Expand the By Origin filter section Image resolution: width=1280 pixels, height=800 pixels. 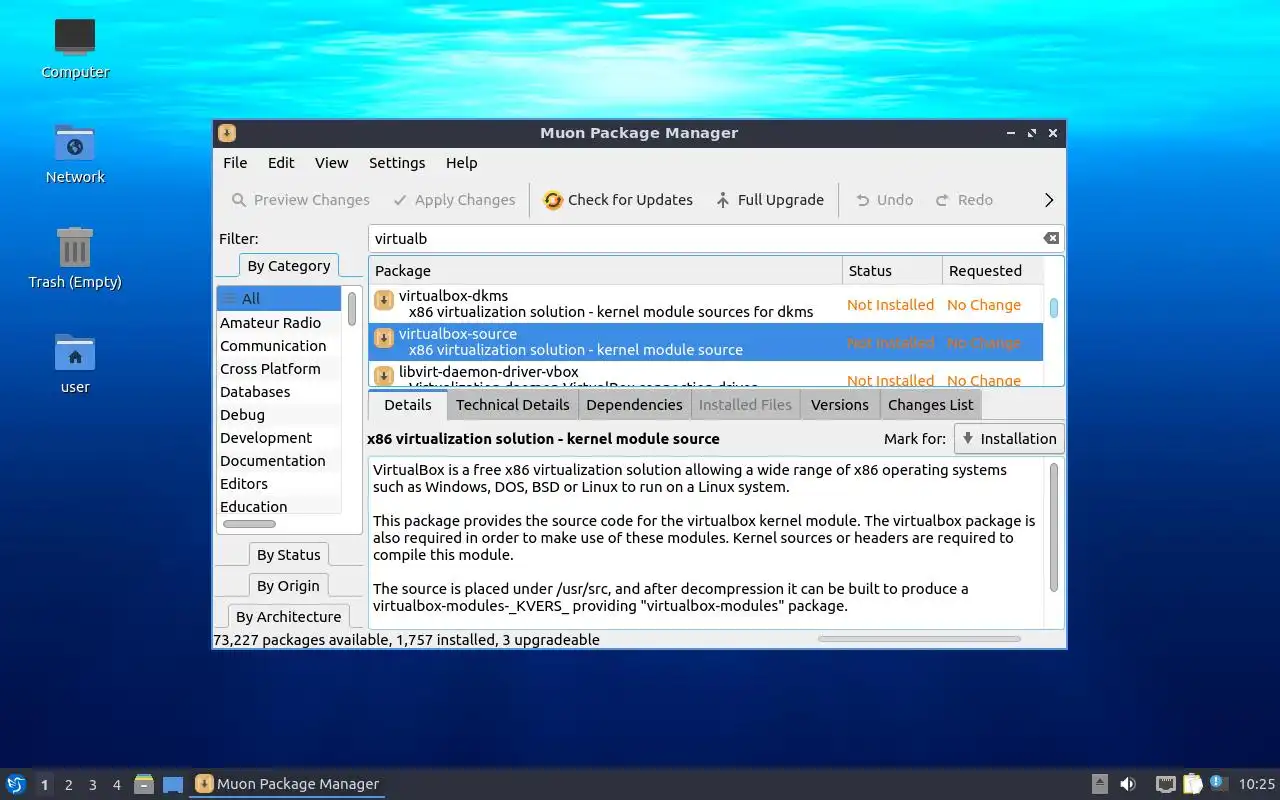288,586
